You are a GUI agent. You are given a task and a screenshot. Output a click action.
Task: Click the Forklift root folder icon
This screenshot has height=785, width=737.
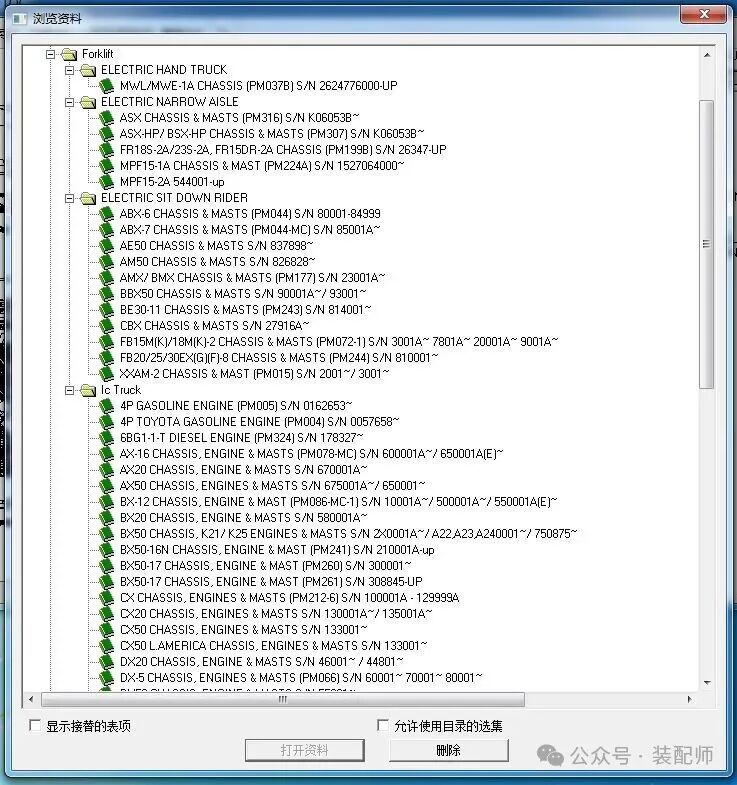[69, 54]
